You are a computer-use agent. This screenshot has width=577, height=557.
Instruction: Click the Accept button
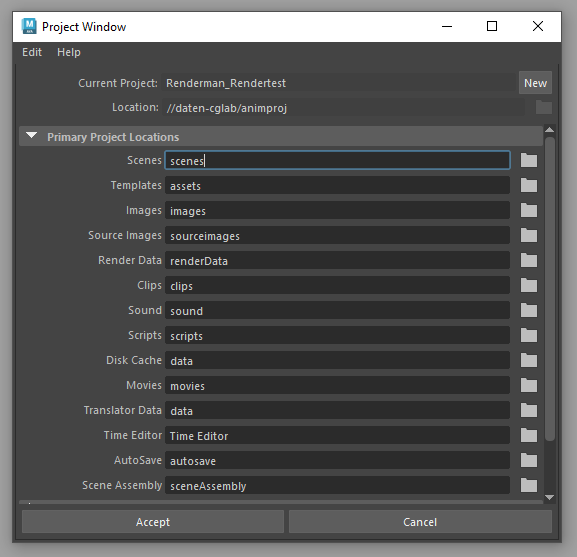click(x=153, y=522)
